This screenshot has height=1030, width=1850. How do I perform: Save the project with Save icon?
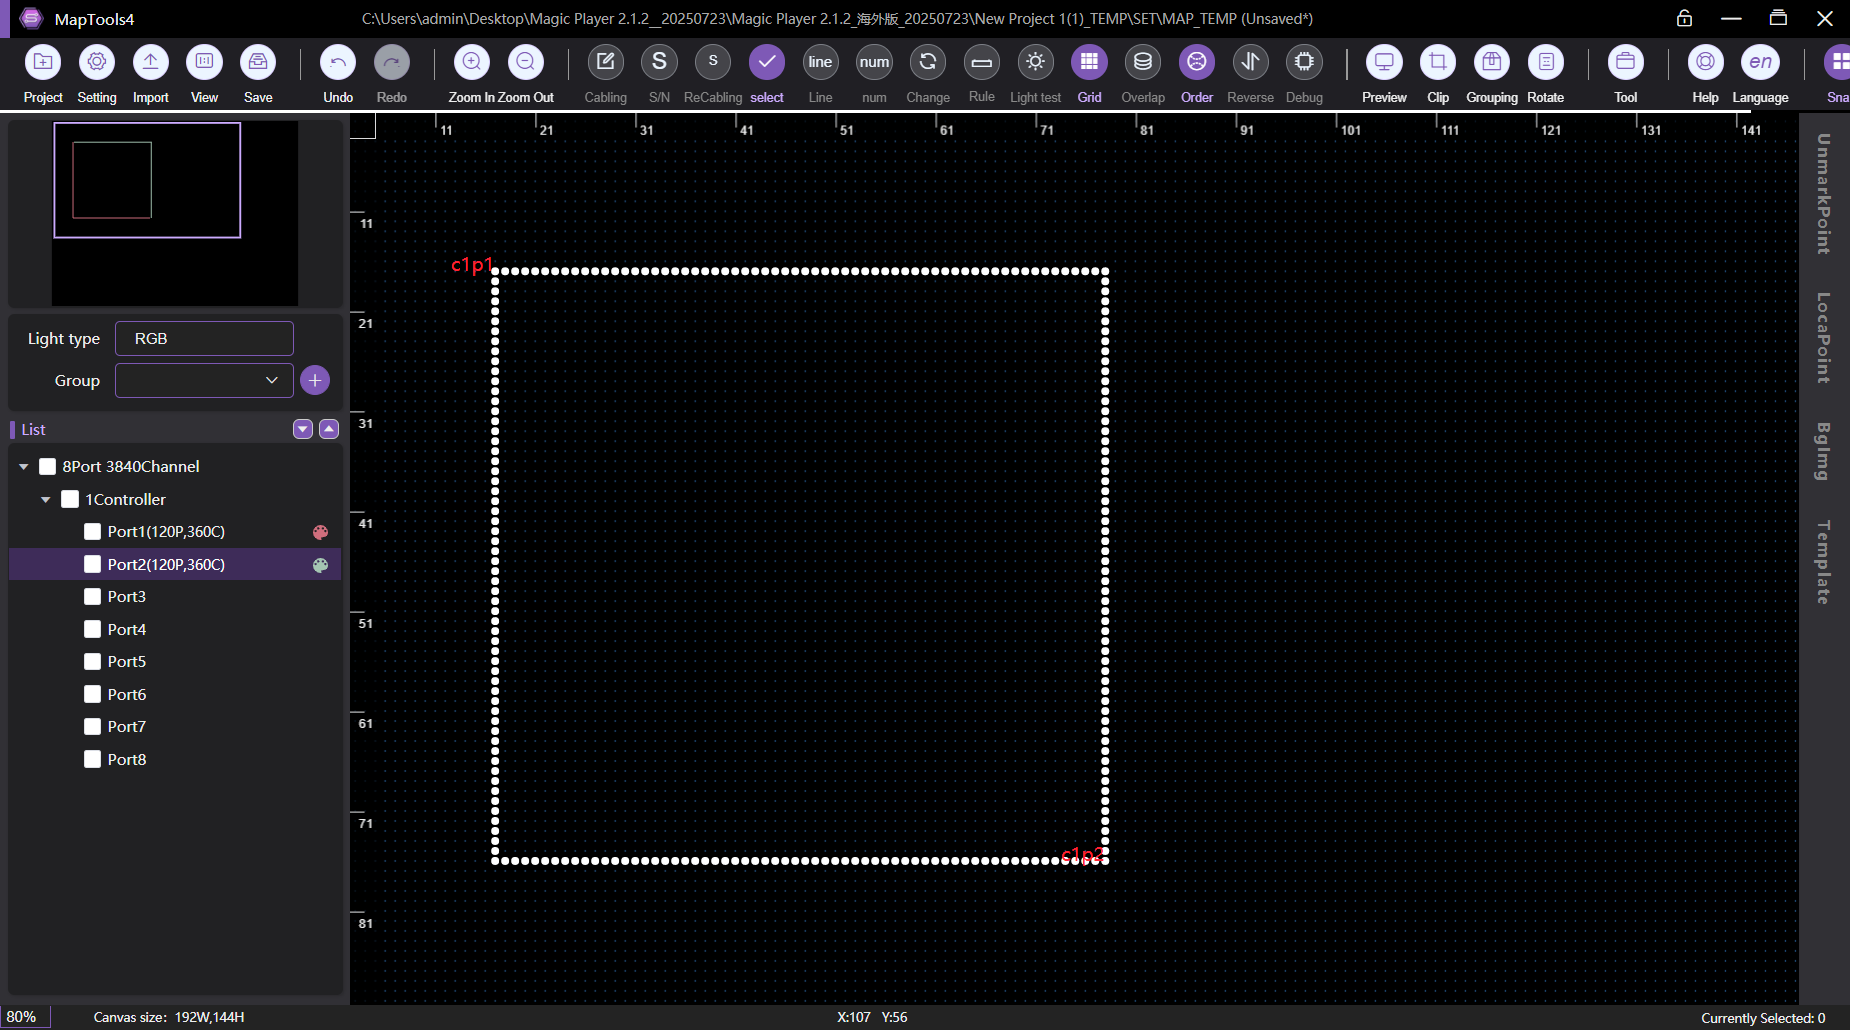point(258,62)
